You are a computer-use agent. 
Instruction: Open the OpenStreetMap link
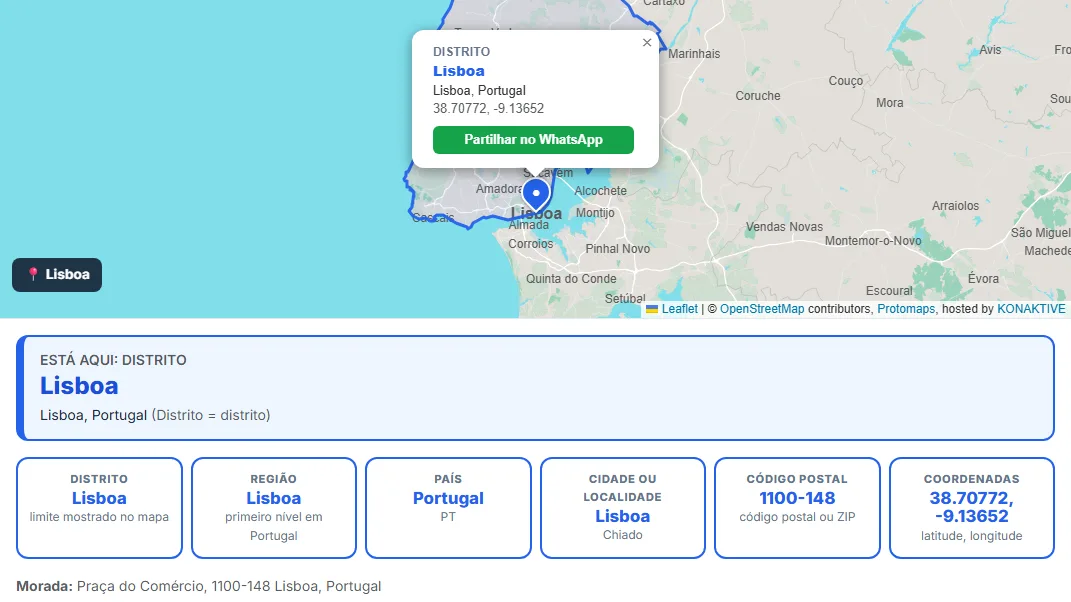tap(762, 309)
